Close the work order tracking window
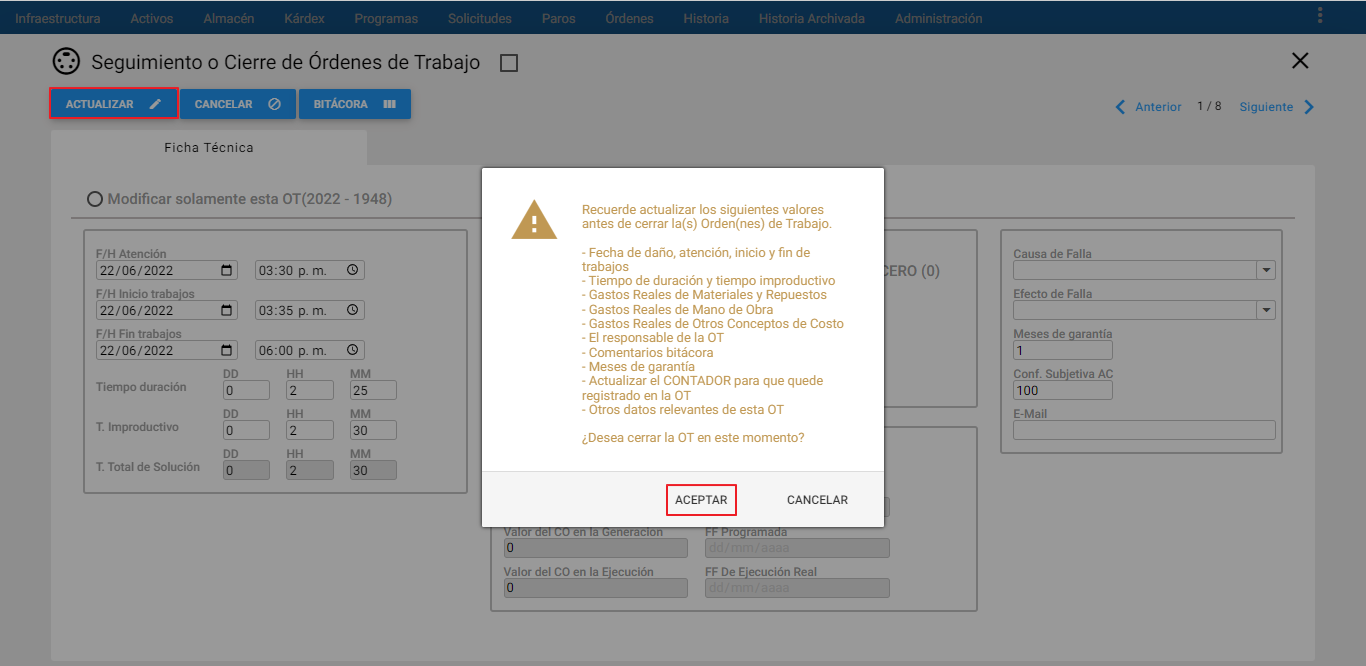Screen dimensions: 1366x666 (1300, 61)
